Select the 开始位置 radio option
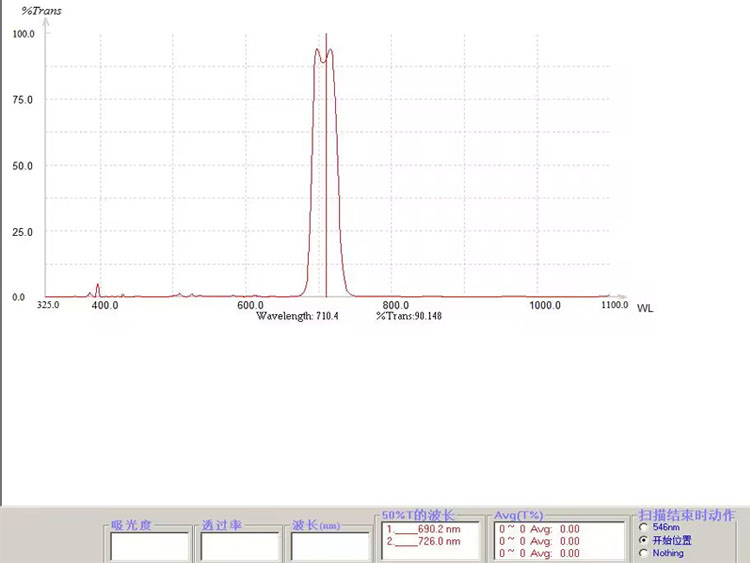This screenshot has height=563, width=750. click(x=644, y=540)
